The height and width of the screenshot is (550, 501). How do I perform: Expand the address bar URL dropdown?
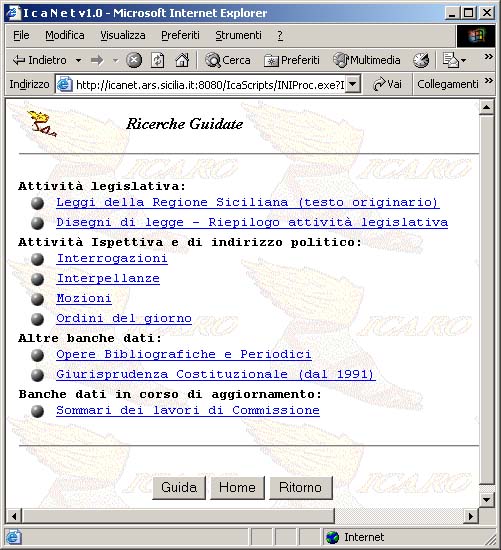[x=353, y=84]
